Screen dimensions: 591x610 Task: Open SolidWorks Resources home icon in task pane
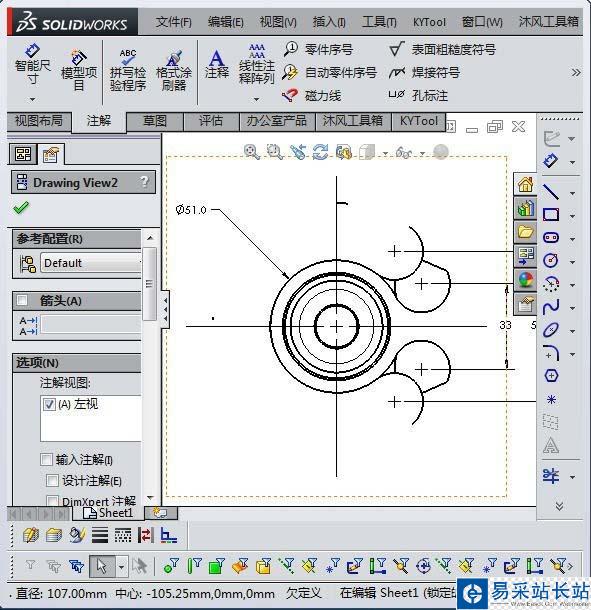click(525, 184)
